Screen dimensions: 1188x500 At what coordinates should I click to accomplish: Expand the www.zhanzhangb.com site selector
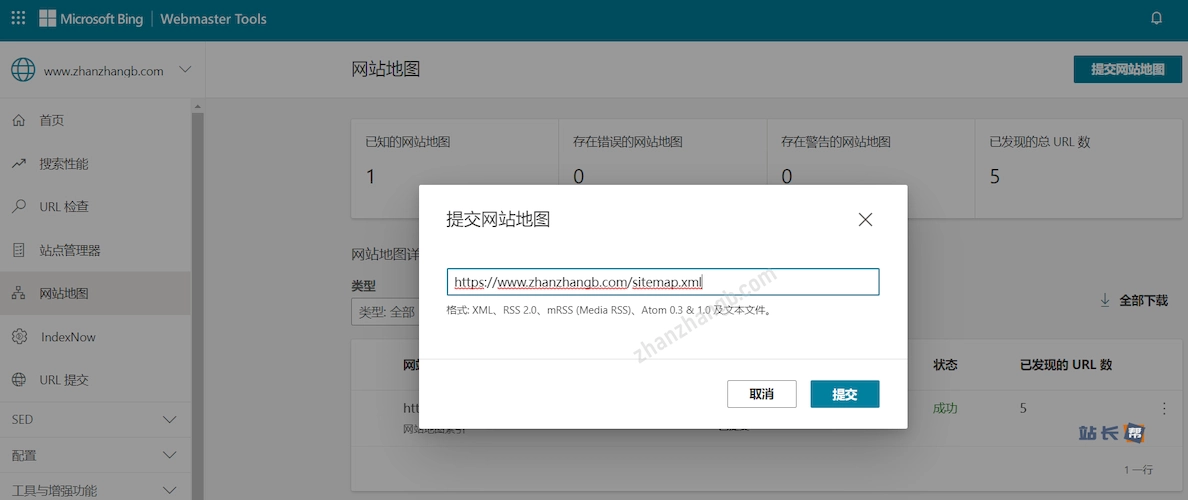(184, 70)
